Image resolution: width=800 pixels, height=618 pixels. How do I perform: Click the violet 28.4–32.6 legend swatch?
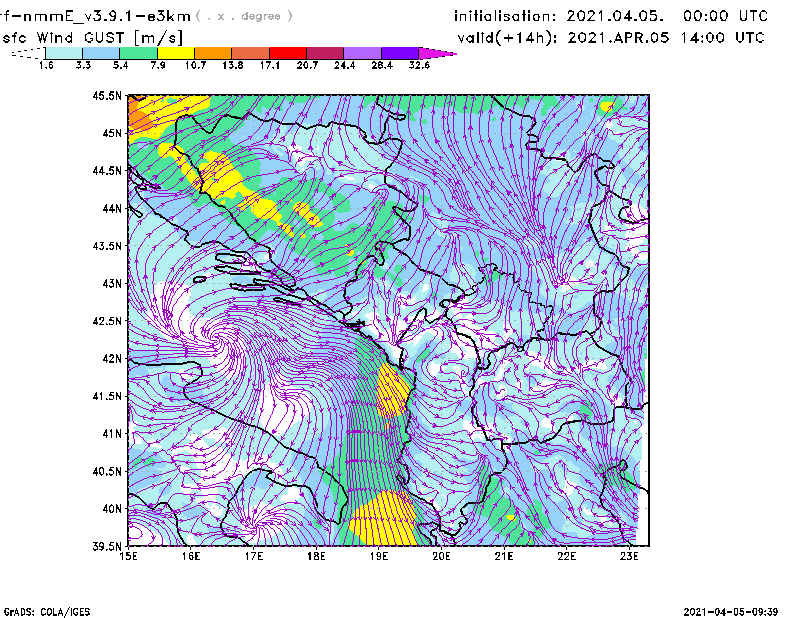[x=400, y=53]
